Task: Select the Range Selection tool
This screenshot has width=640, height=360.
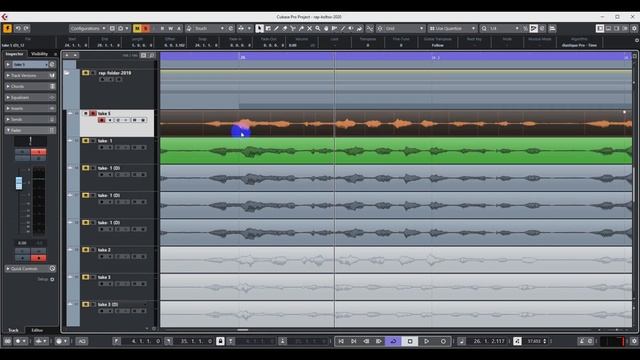Action: pos(268,28)
